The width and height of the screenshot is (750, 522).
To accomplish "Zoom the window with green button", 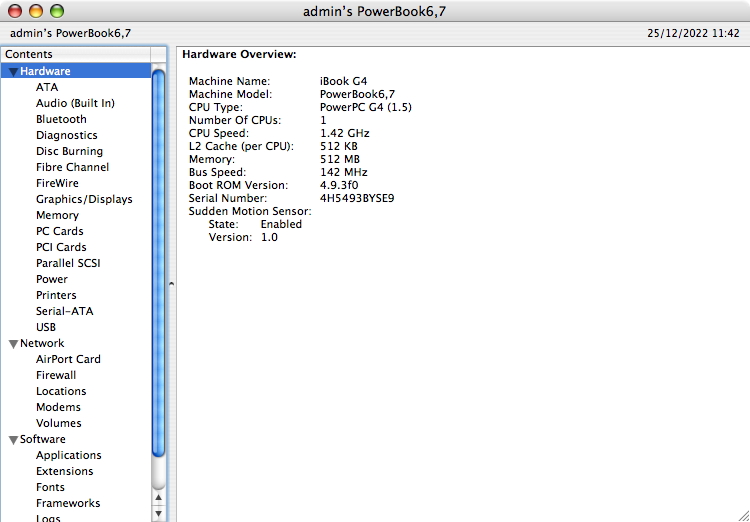I will [x=57, y=11].
